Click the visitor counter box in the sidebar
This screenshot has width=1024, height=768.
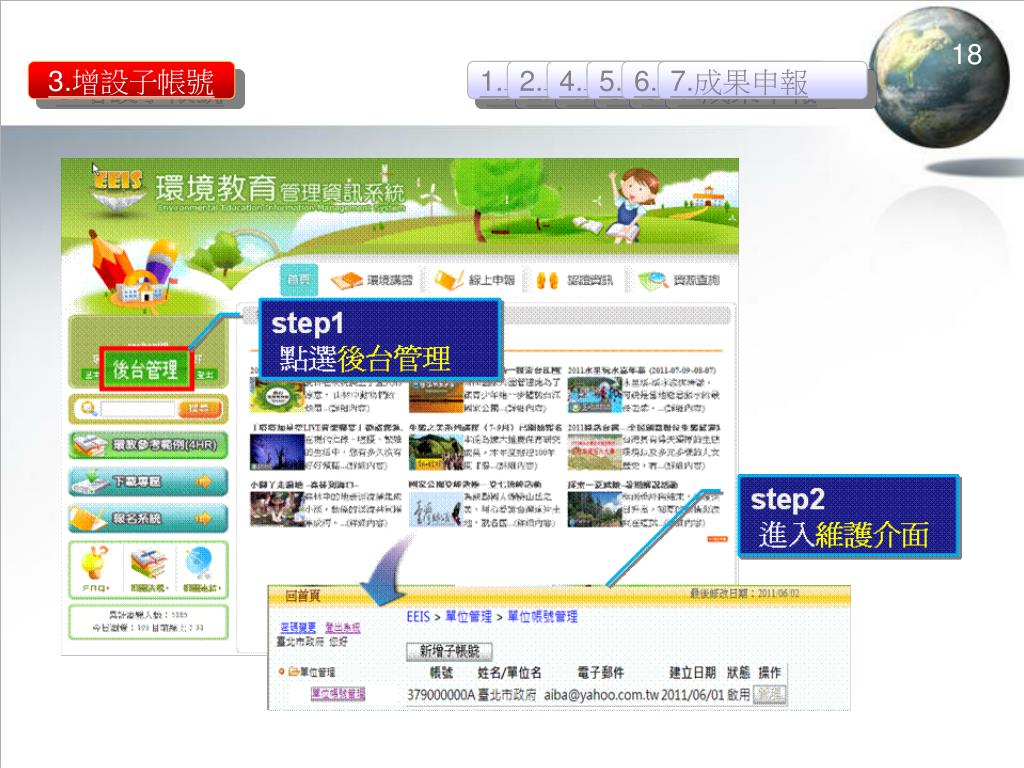148,621
